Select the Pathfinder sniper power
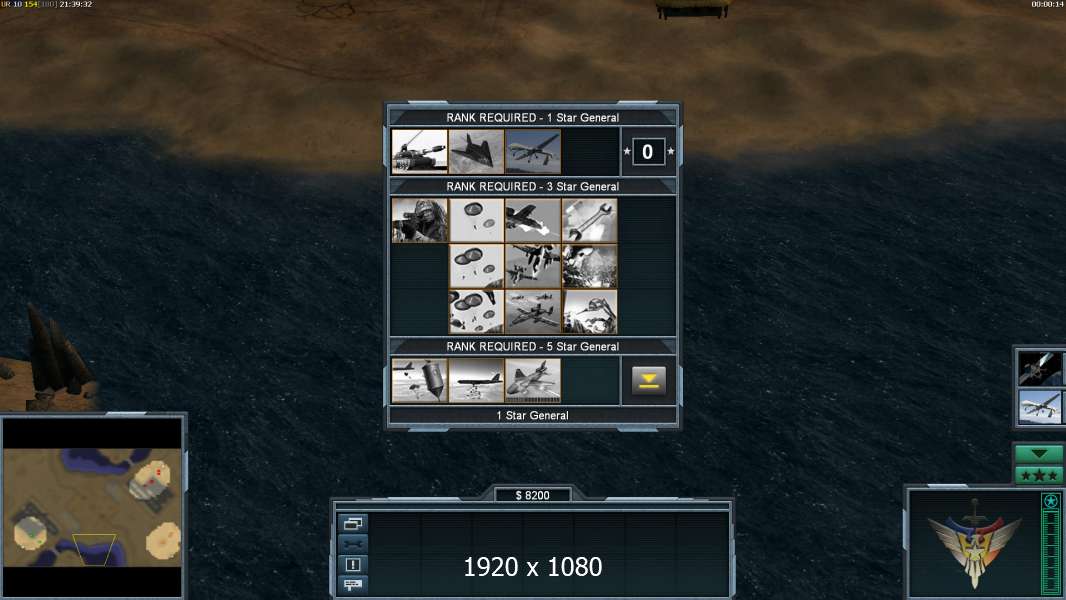The width and height of the screenshot is (1066, 600). point(419,220)
